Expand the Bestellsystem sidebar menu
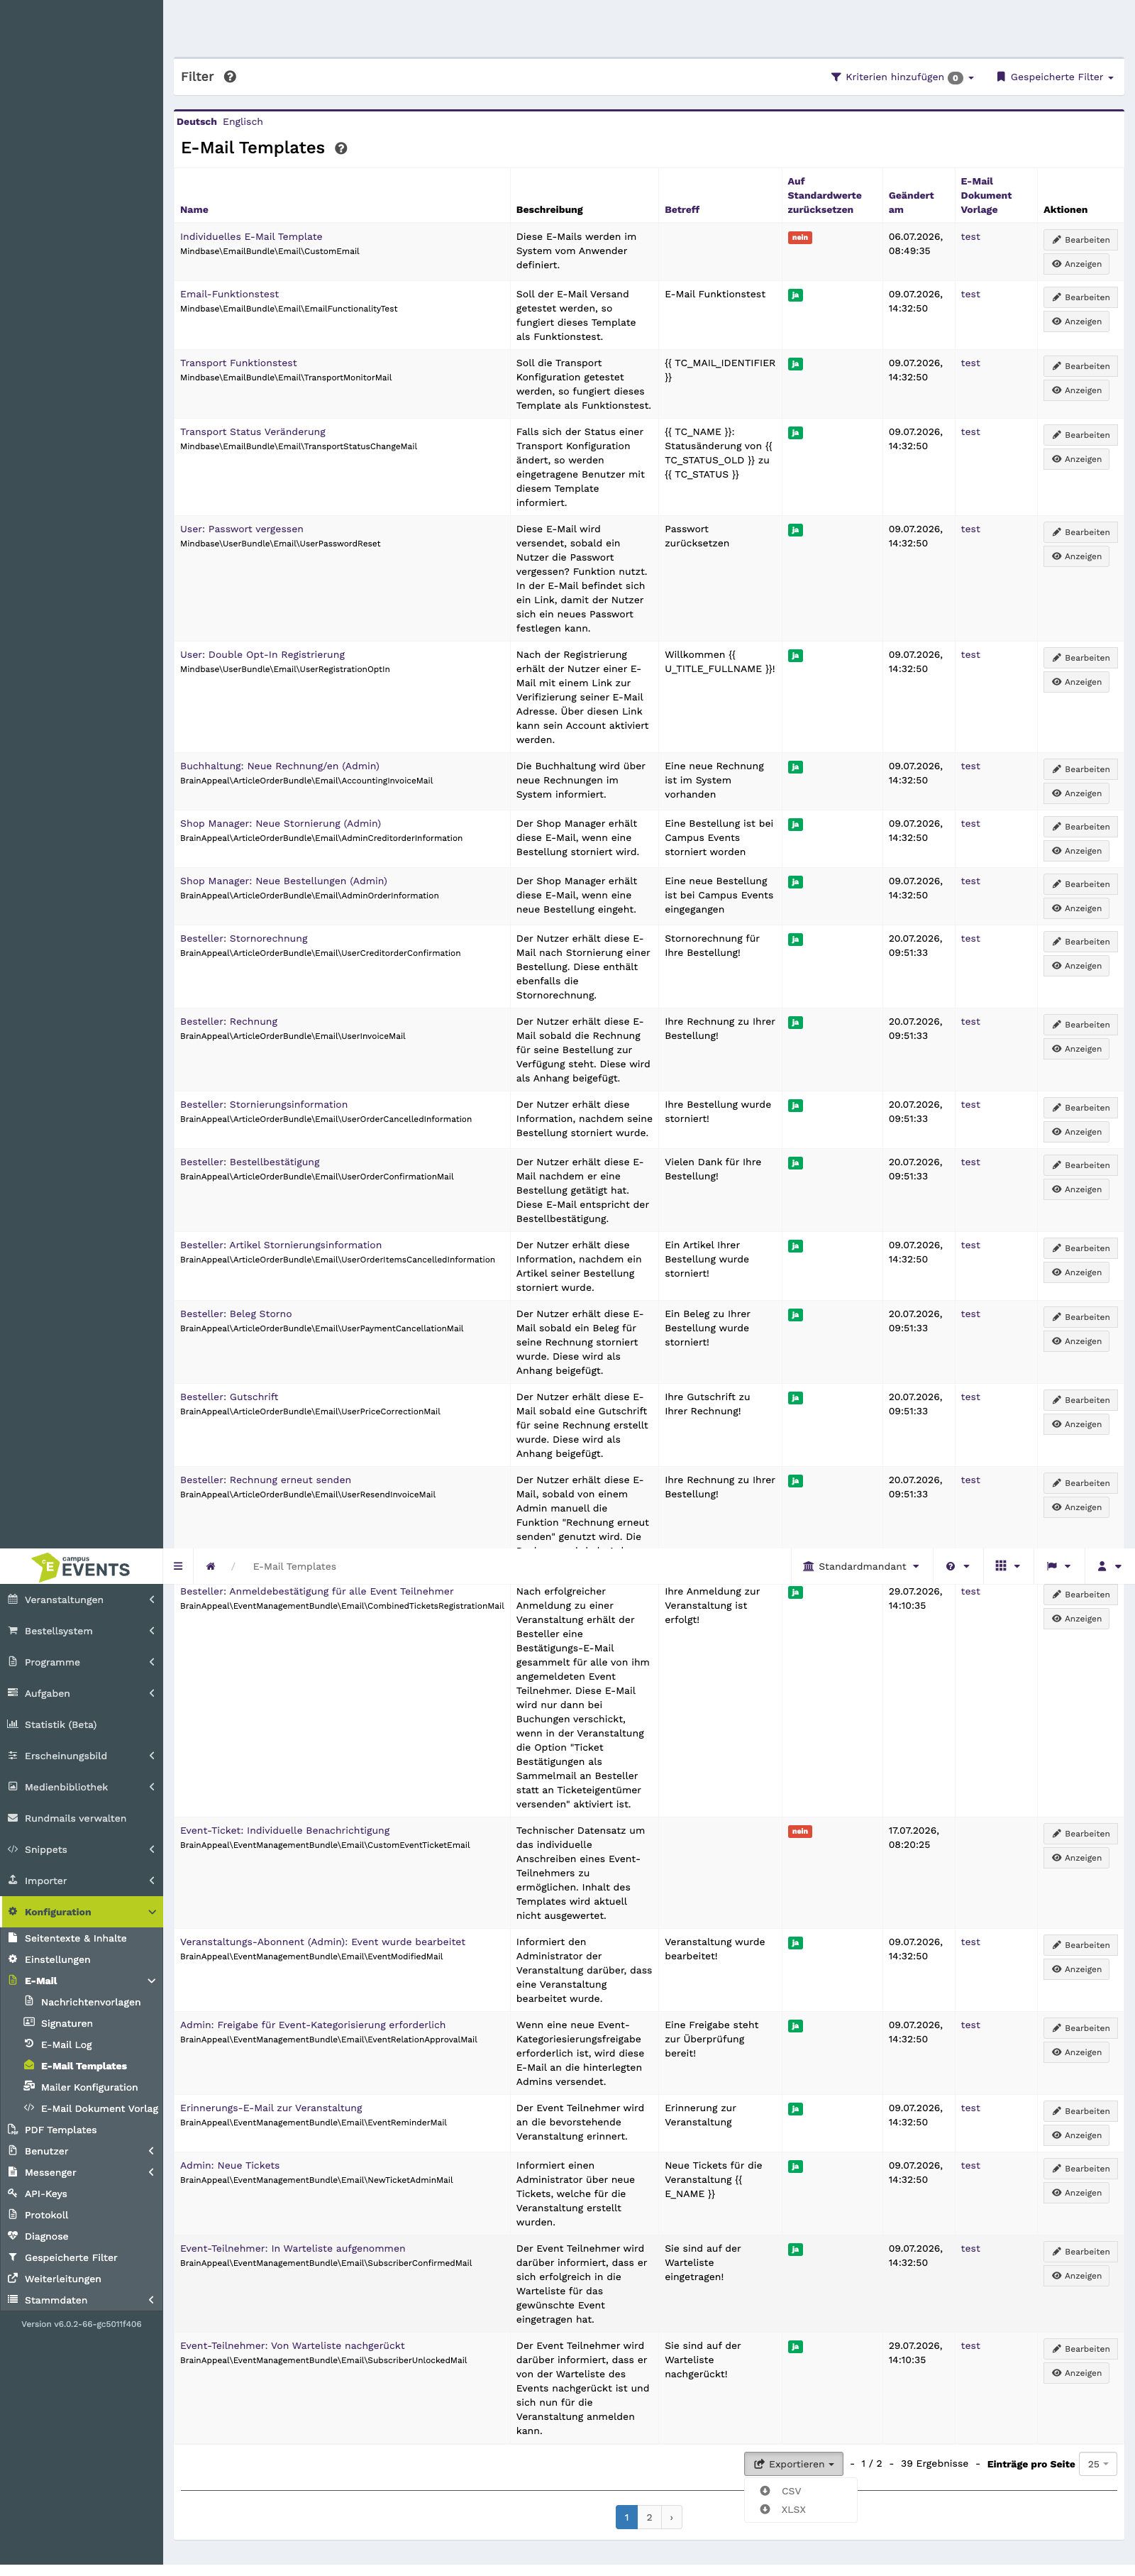 pyautogui.click(x=81, y=1631)
